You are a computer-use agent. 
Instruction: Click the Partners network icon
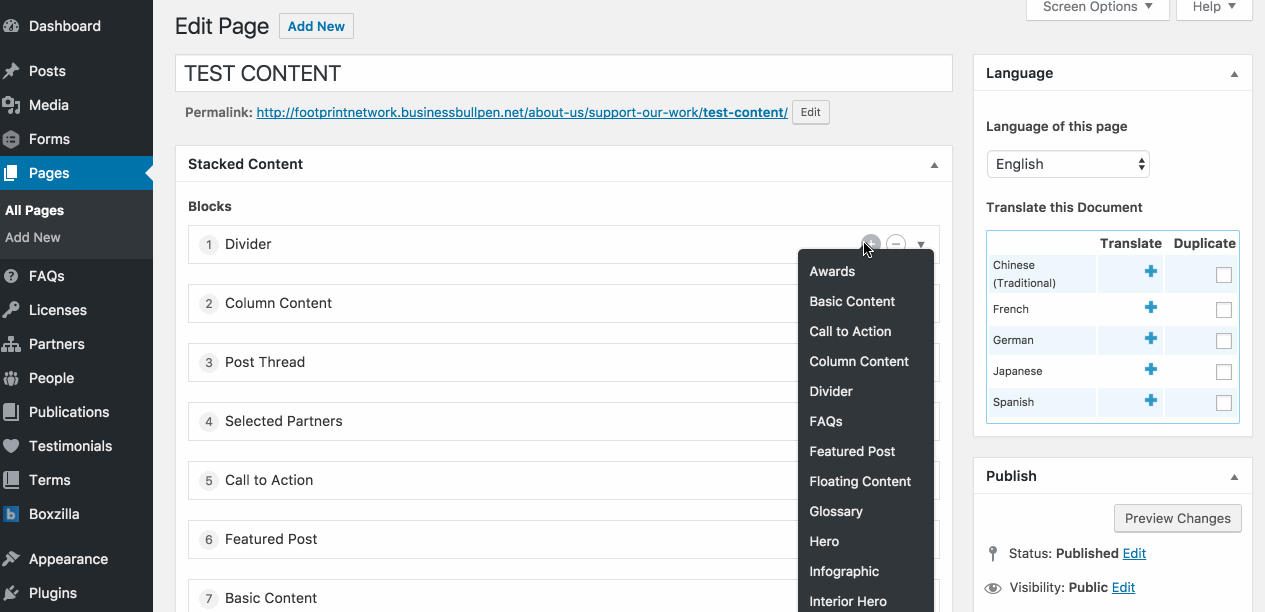[11, 344]
